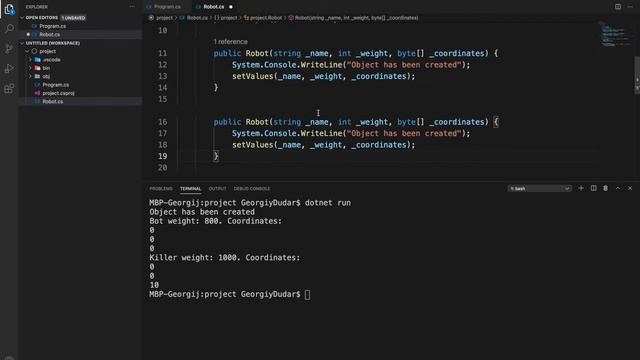Screen dimensions: 640x360
Task: Click the terminal prompt input cursor
Action: 307,295
